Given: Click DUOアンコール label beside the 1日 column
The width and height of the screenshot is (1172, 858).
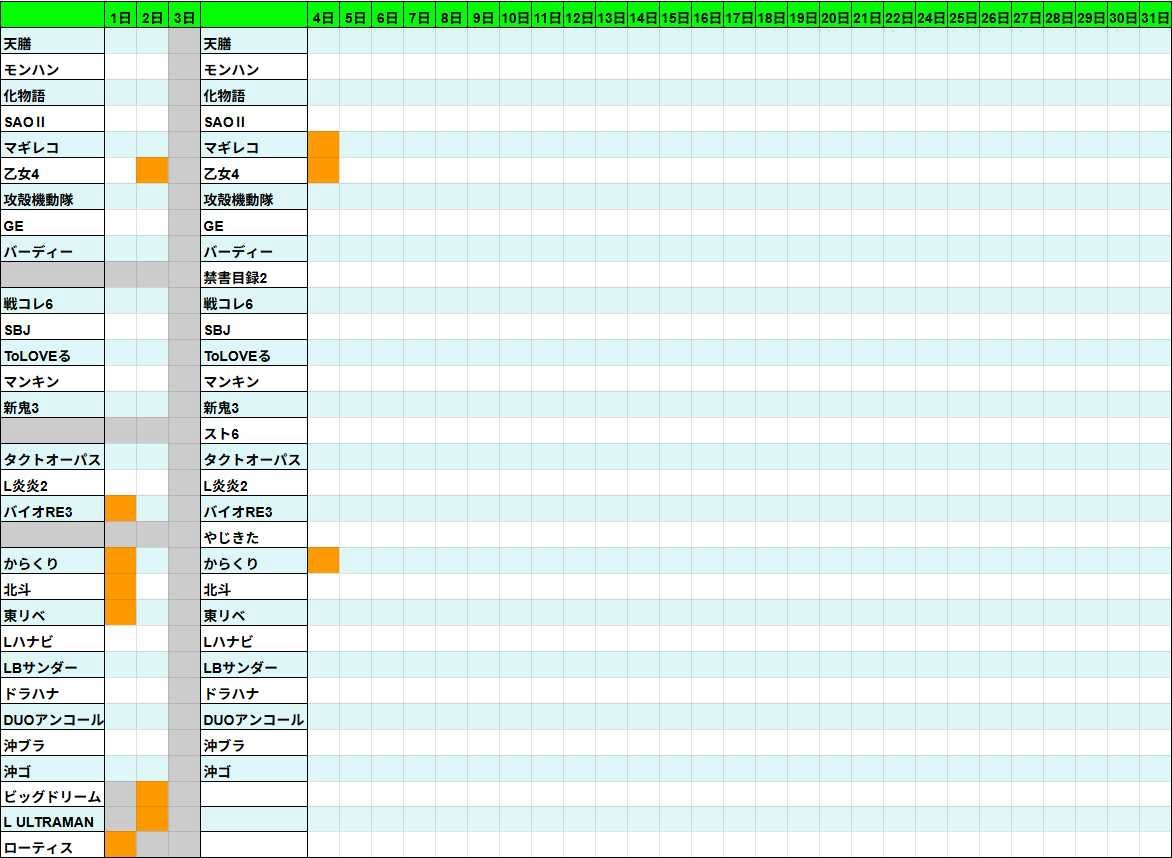Looking at the screenshot, I should (x=52, y=717).
